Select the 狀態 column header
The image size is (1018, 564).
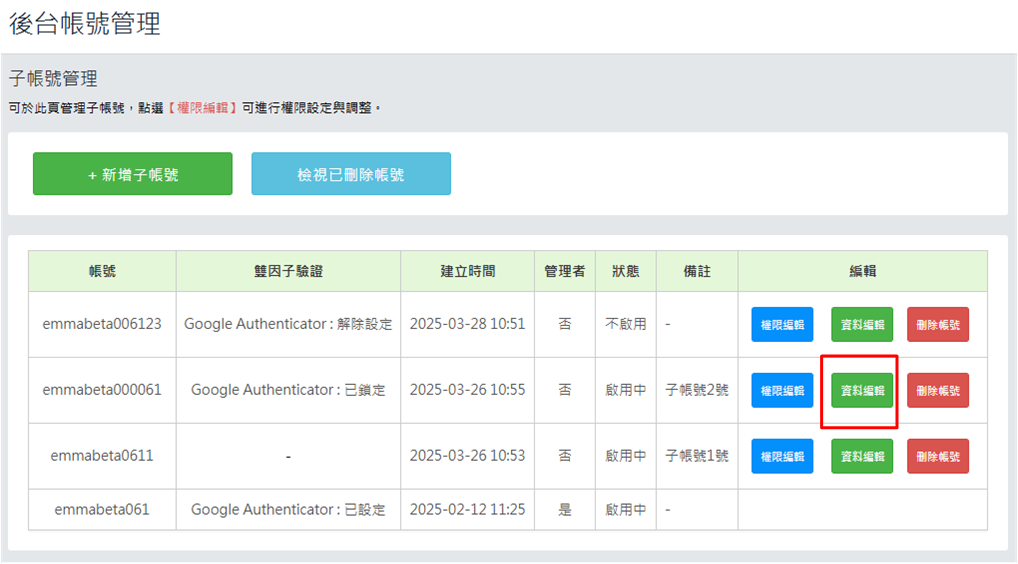(626, 271)
